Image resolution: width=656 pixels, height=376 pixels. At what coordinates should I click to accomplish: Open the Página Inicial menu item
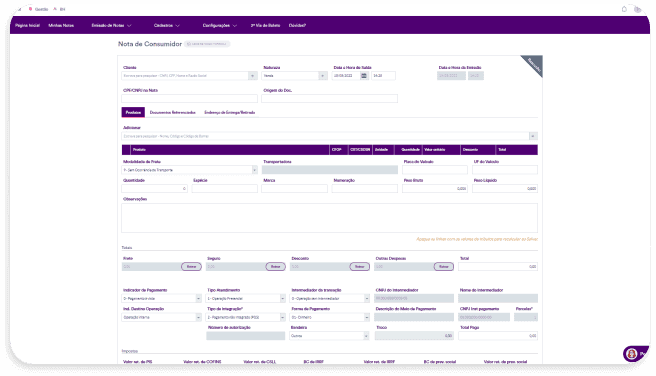point(28,26)
